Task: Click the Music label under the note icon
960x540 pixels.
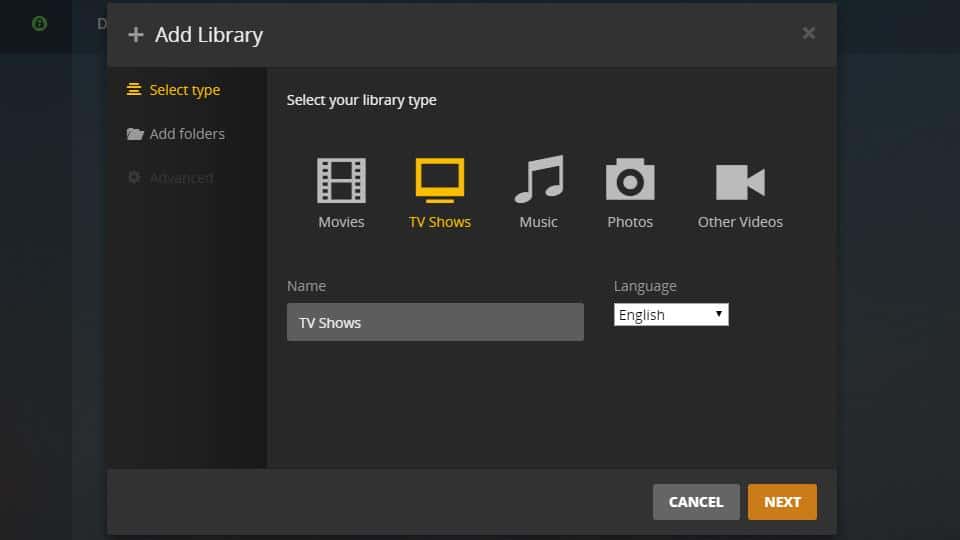Action: (538, 222)
